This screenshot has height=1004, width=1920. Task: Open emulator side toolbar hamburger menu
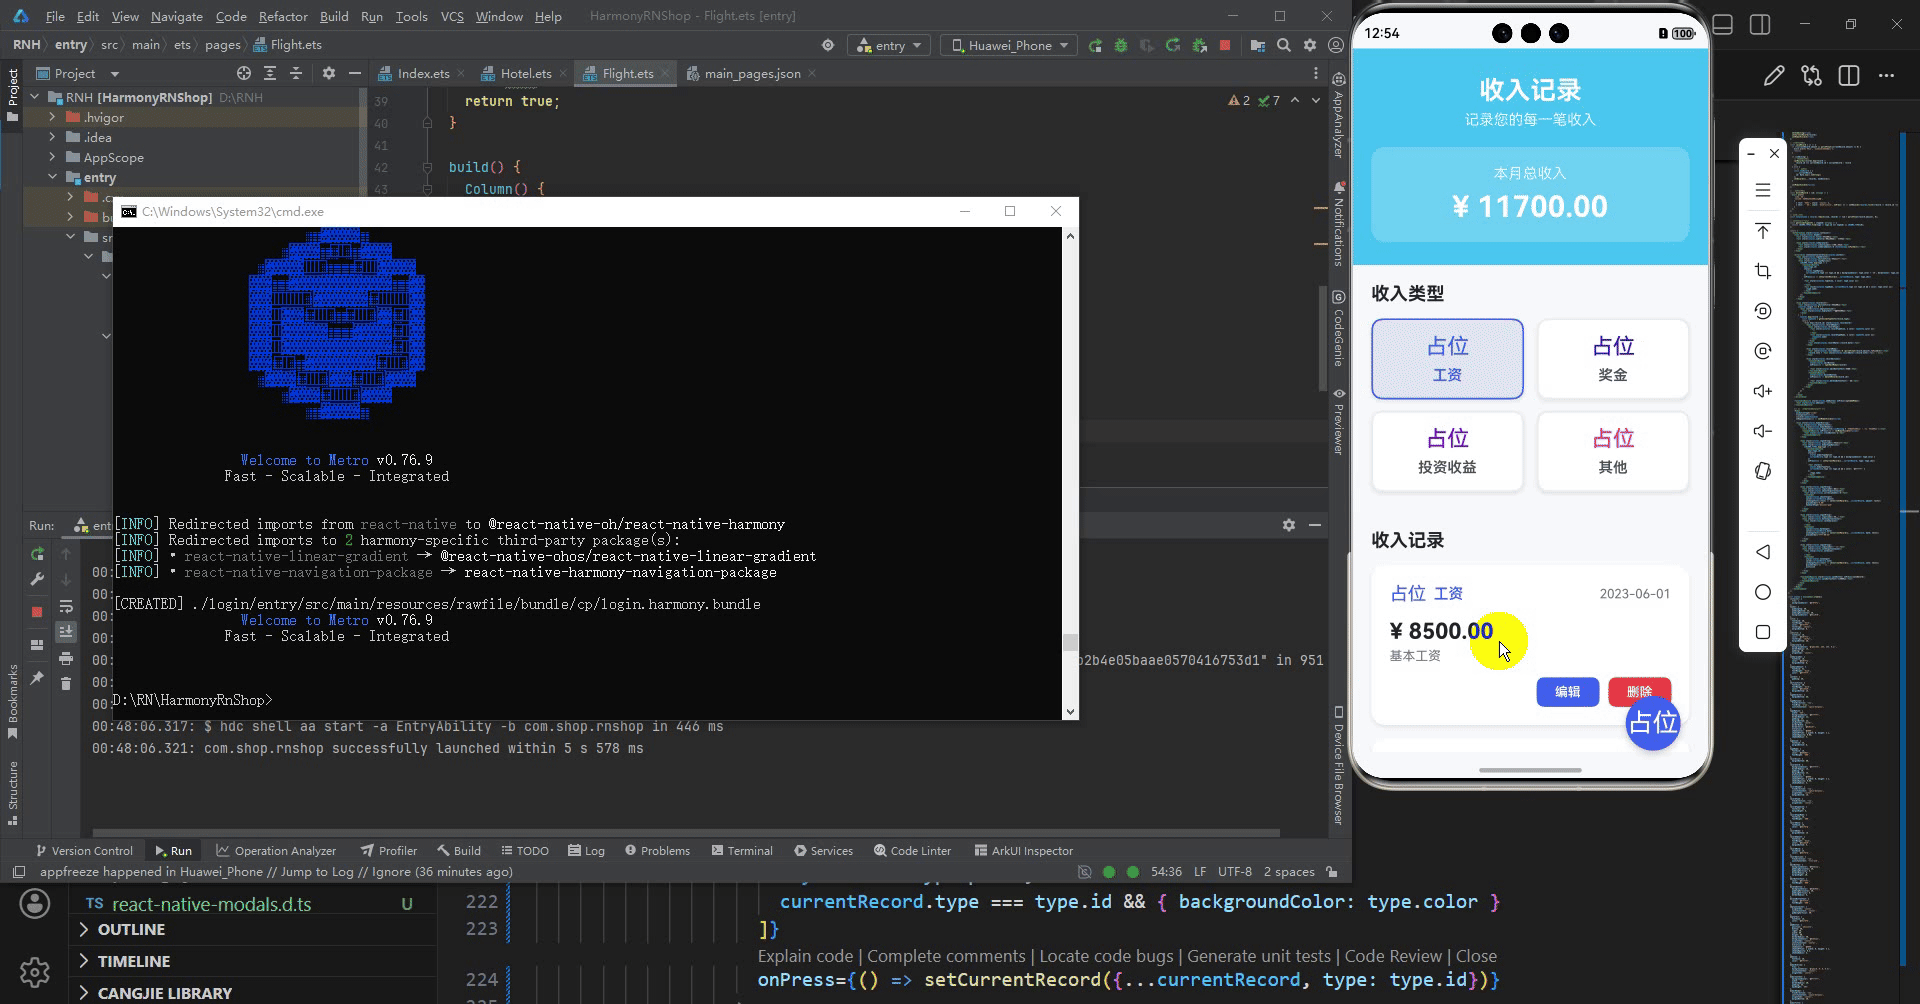tap(1763, 190)
